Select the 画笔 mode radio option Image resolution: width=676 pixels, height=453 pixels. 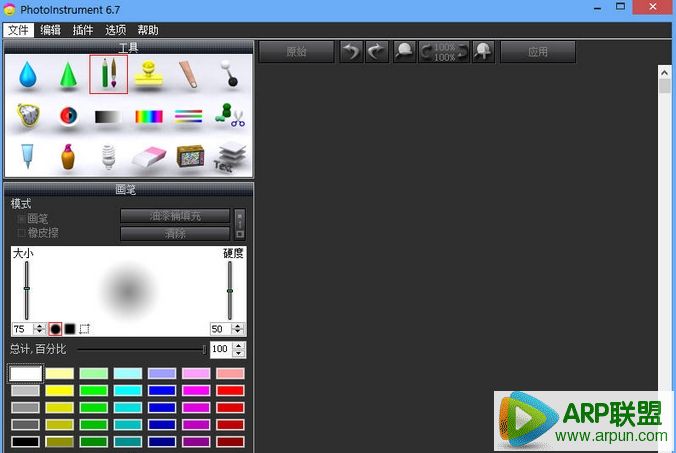[x=33, y=219]
